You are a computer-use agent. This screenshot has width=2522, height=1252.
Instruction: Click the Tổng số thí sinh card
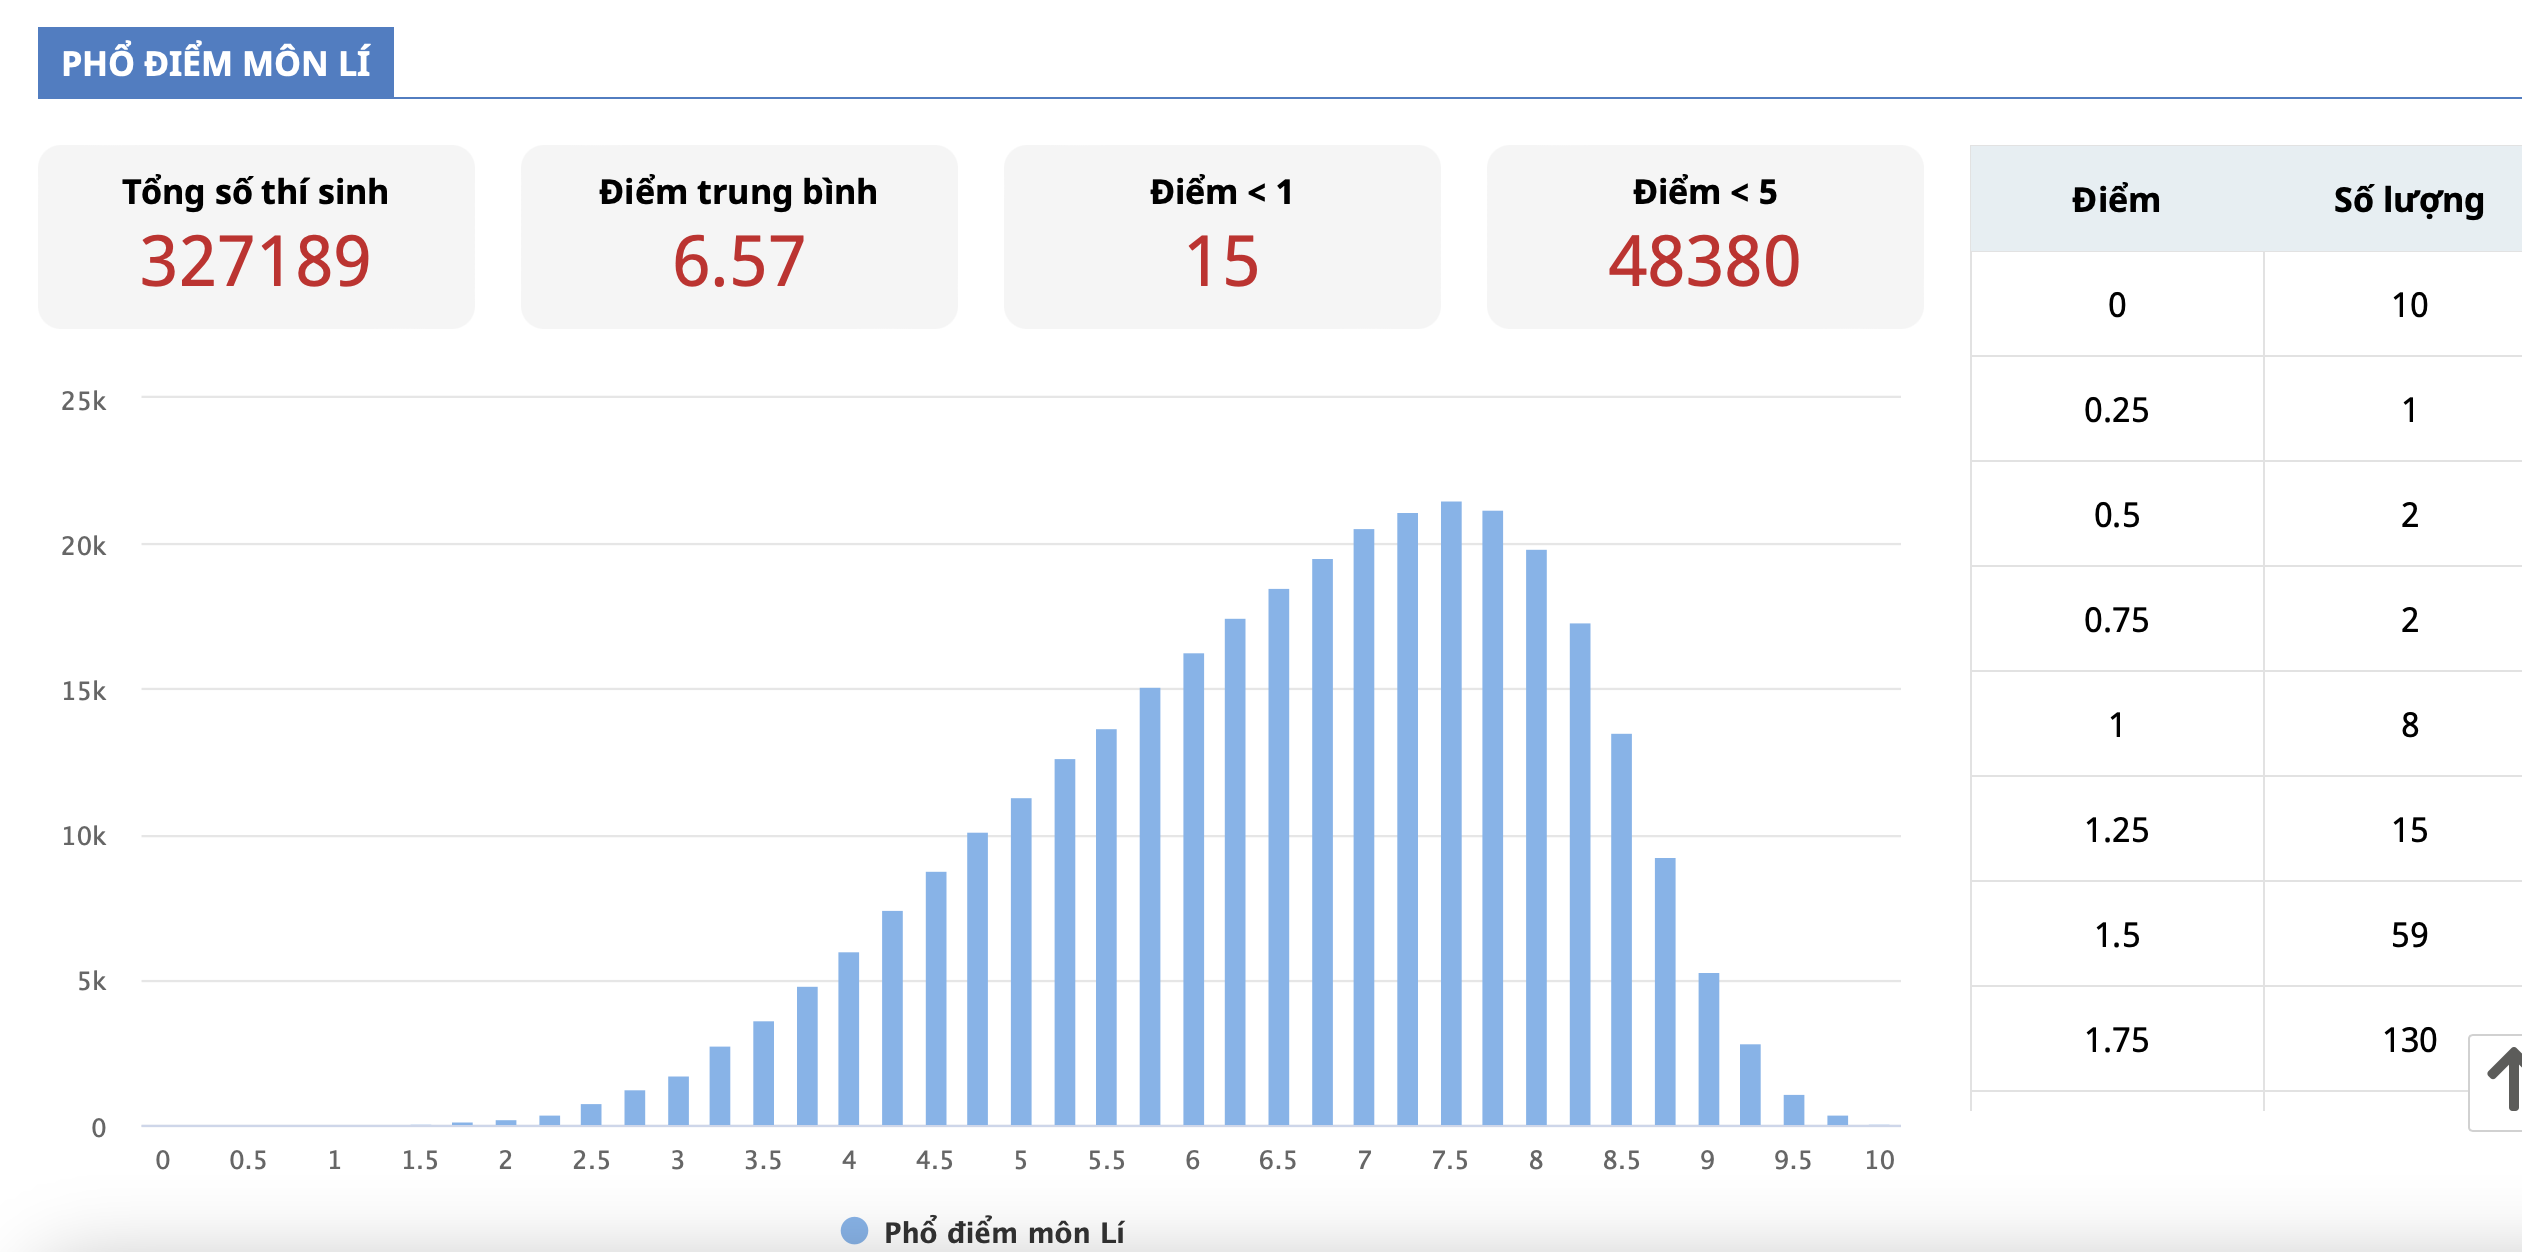click(x=256, y=237)
